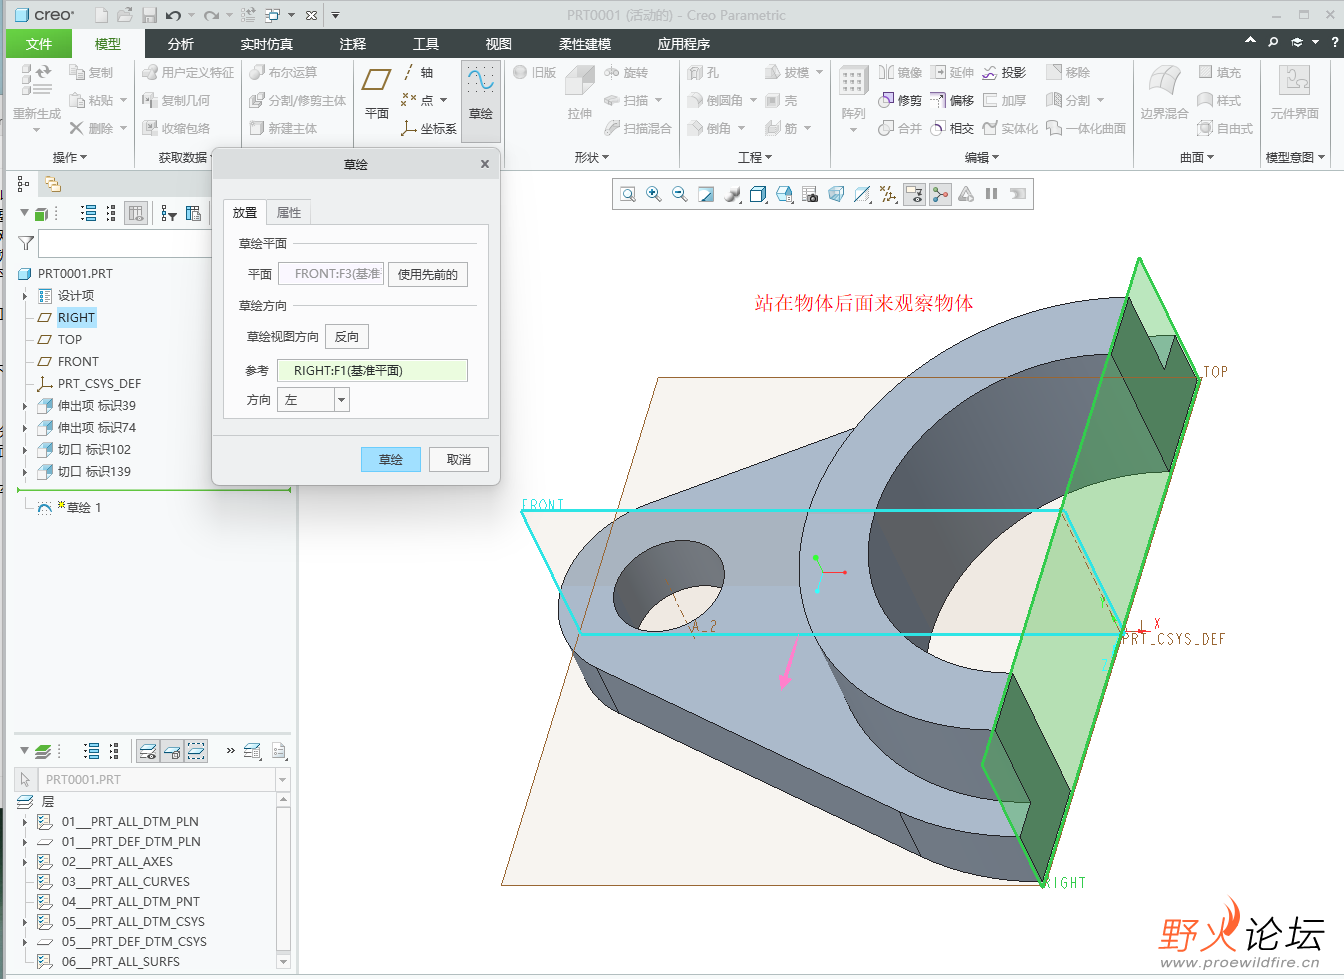
Task: Click the Axis (轴) datum tool
Action: pyautogui.click(x=418, y=72)
